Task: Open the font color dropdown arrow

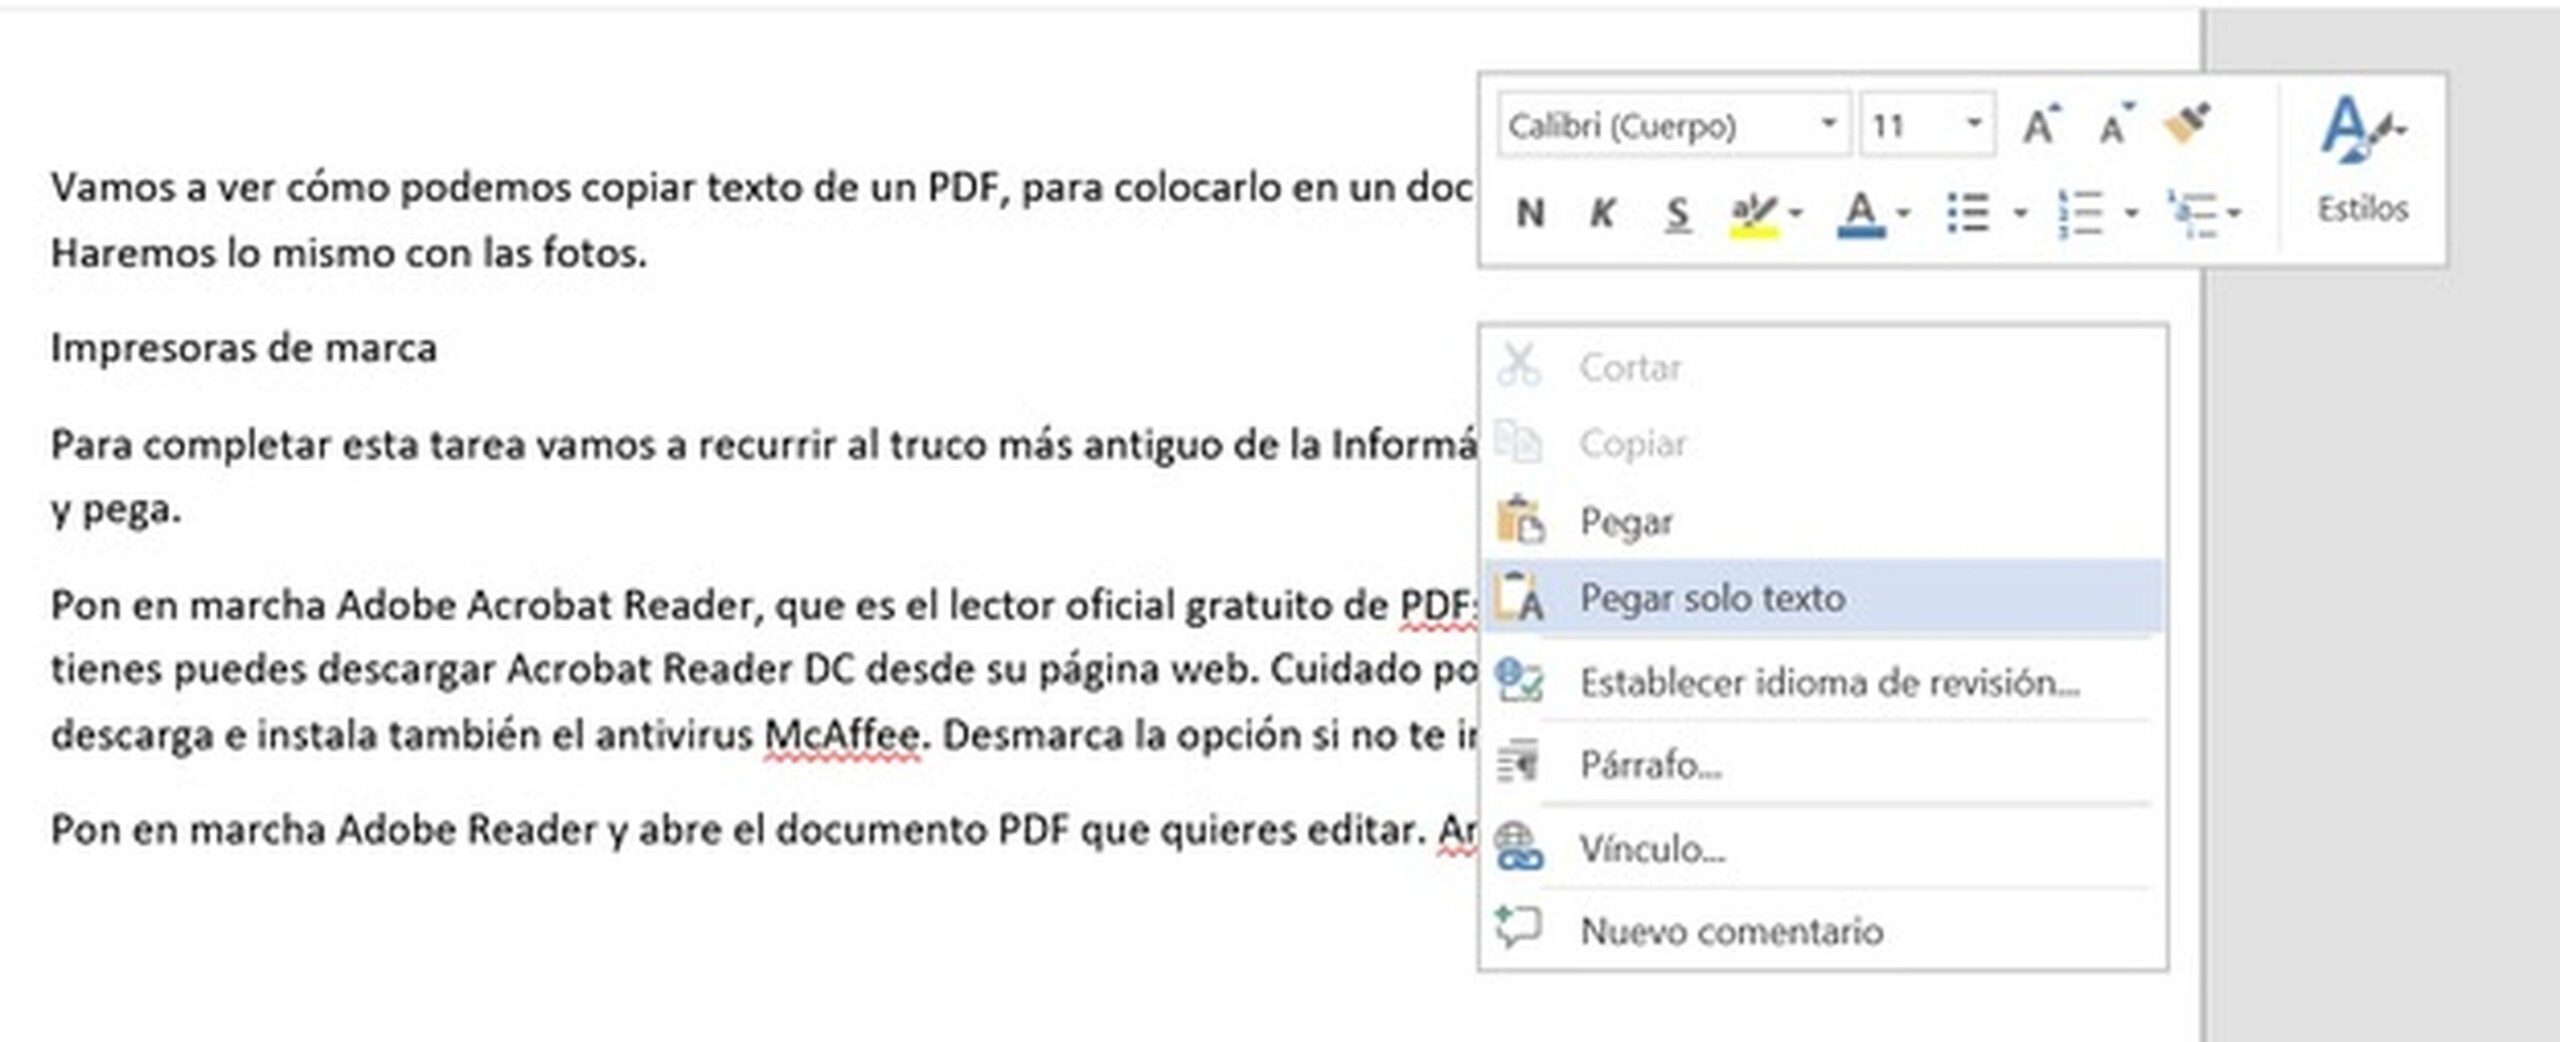Action: [x=1903, y=213]
